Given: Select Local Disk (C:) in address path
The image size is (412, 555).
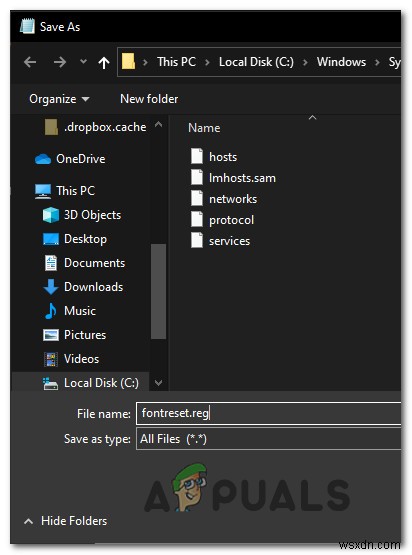Looking at the screenshot, I should [x=256, y=62].
